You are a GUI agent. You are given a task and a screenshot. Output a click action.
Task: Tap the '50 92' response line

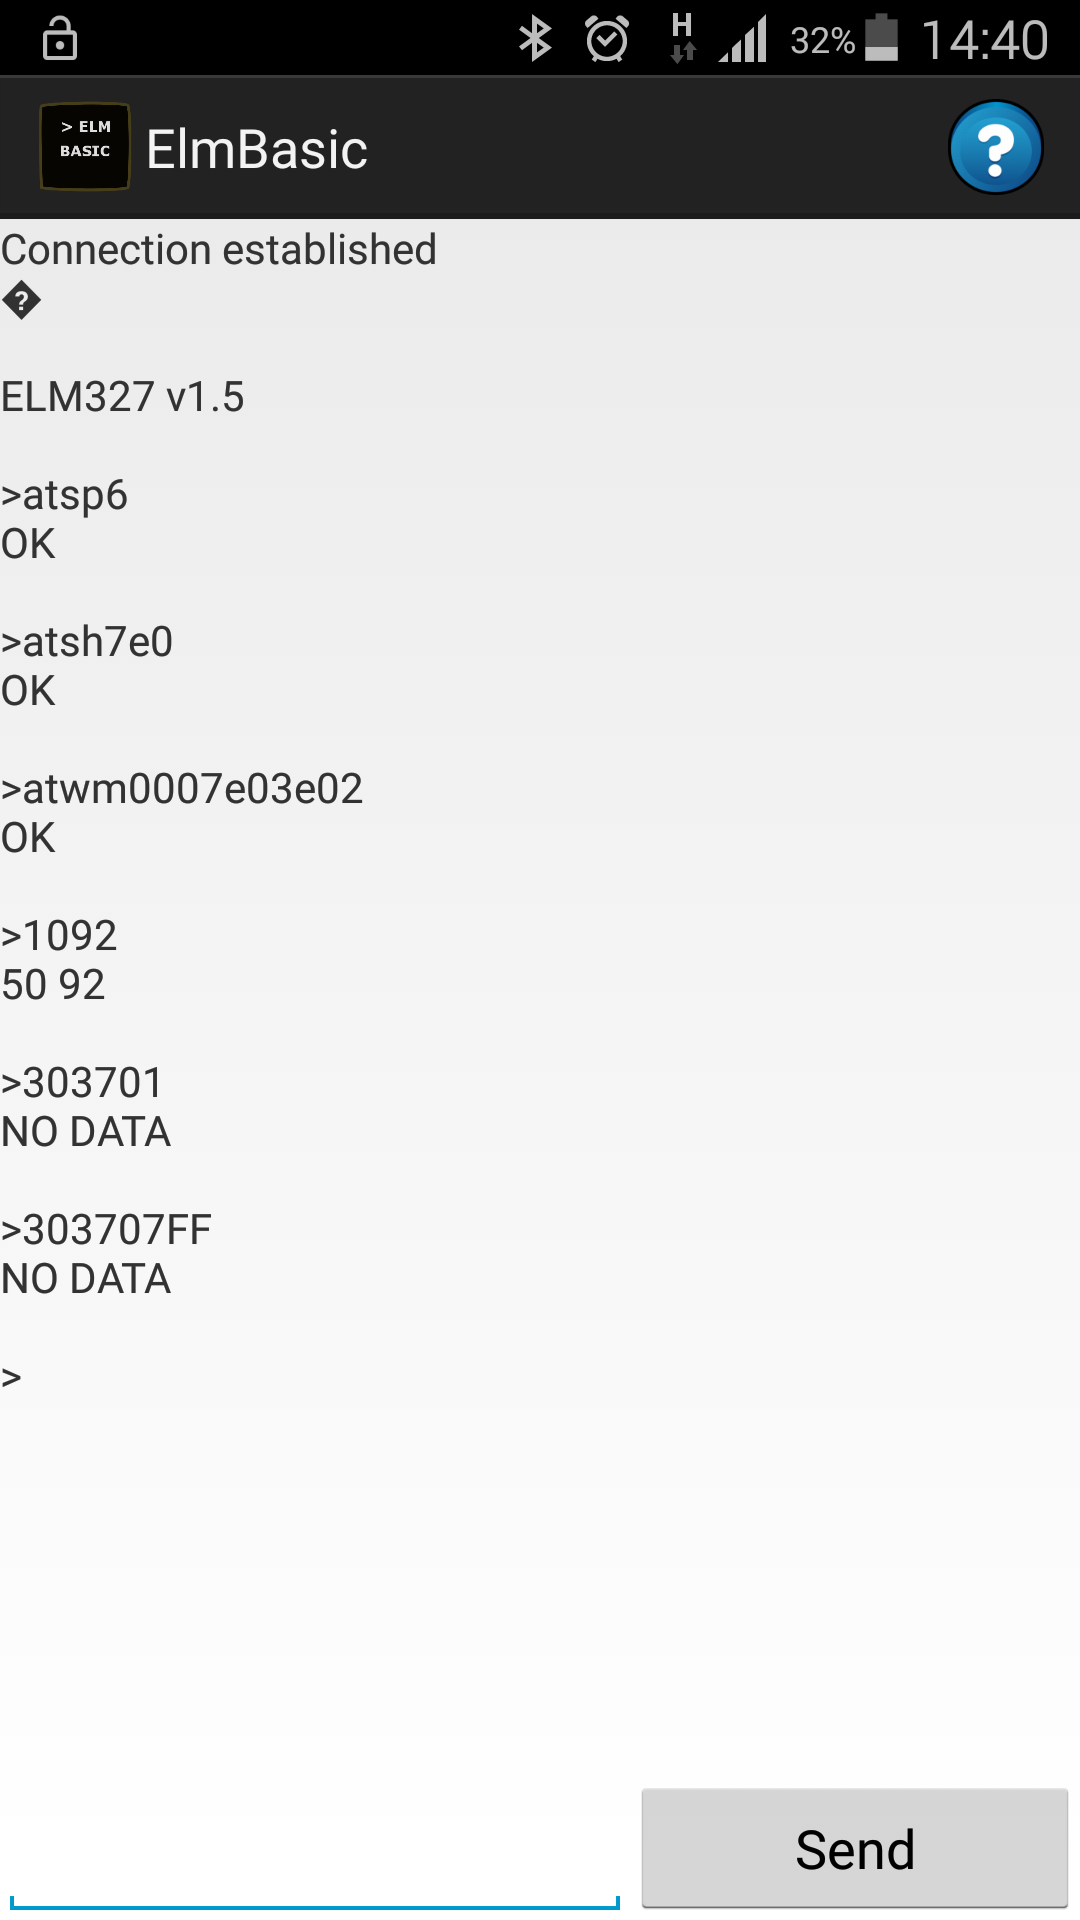pos(53,985)
